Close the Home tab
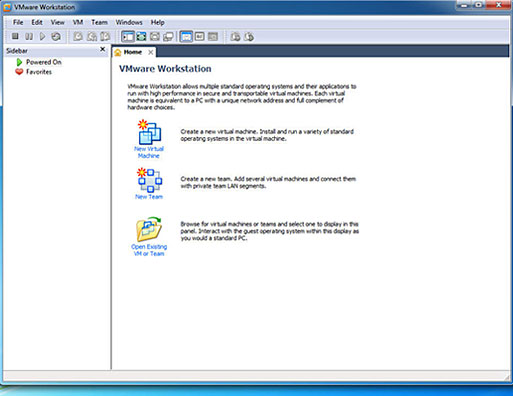Image resolution: width=513 pixels, height=396 pixels. pos(151,52)
